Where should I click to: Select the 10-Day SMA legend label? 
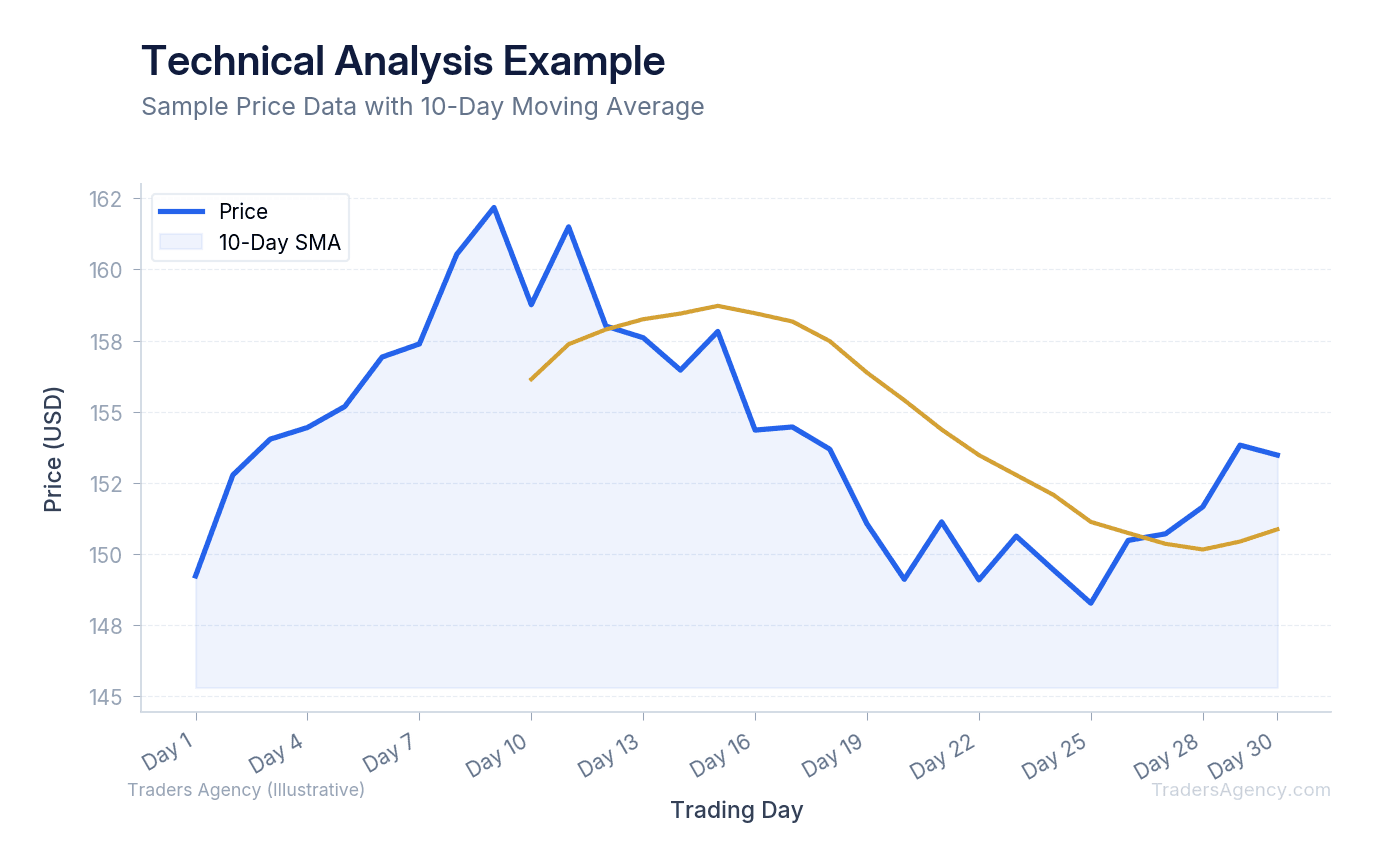tap(280, 241)
